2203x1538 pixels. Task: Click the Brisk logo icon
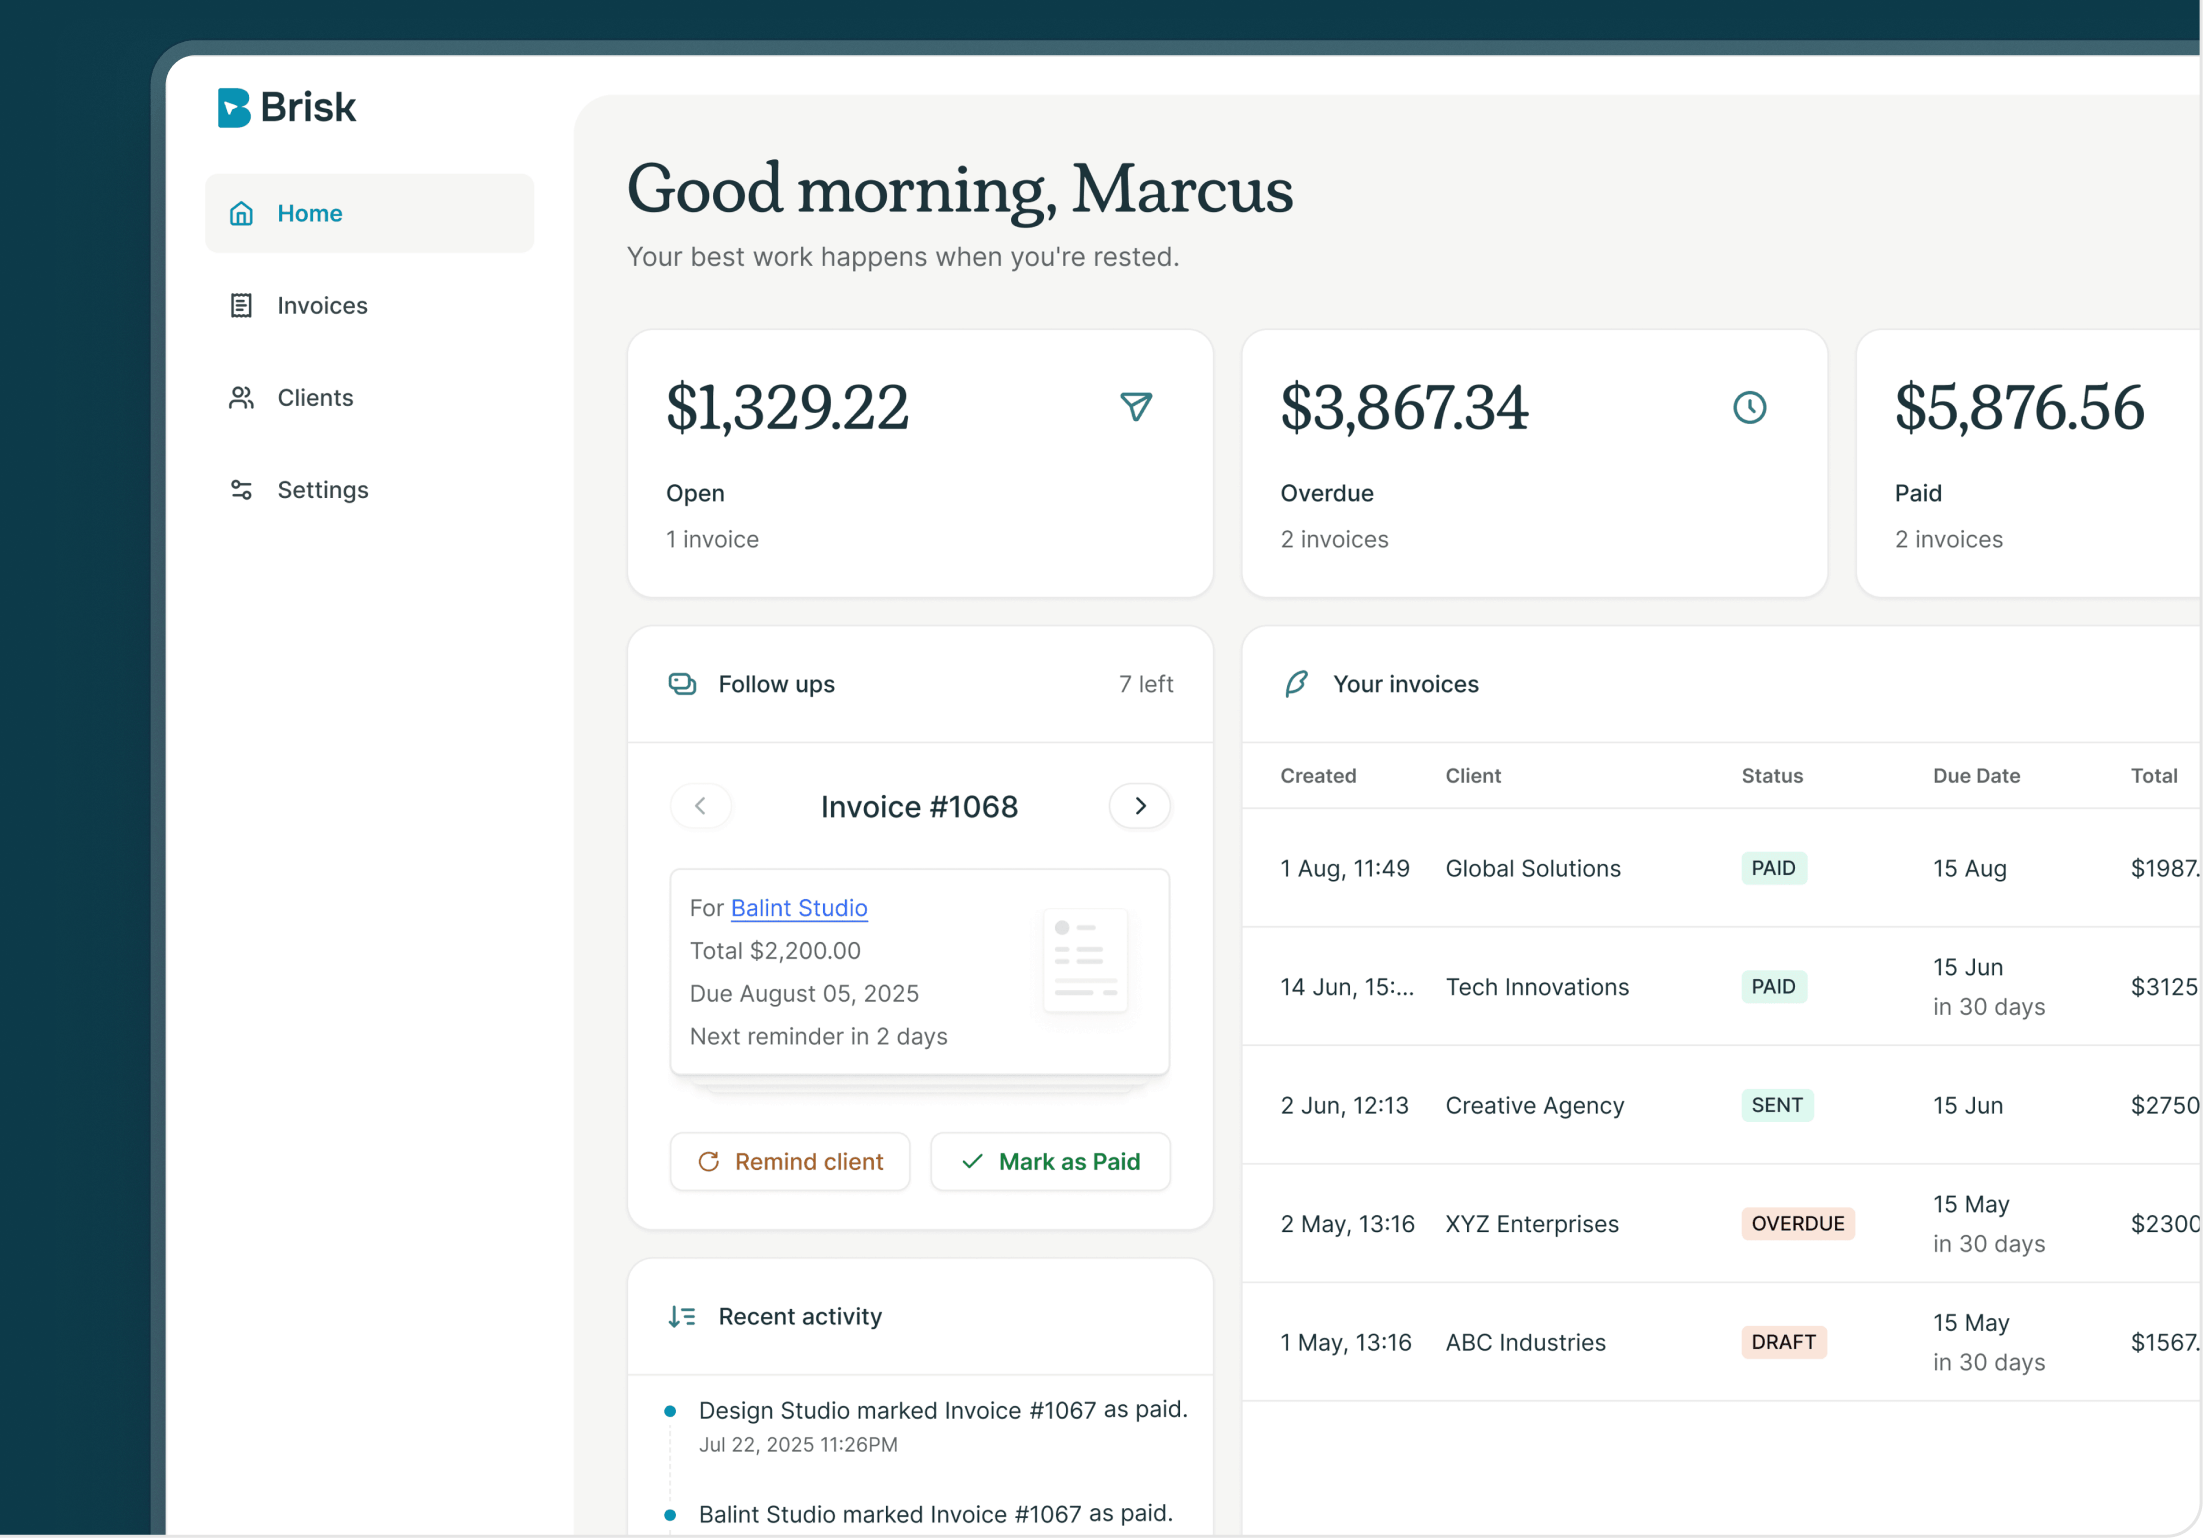pos(233,107)
